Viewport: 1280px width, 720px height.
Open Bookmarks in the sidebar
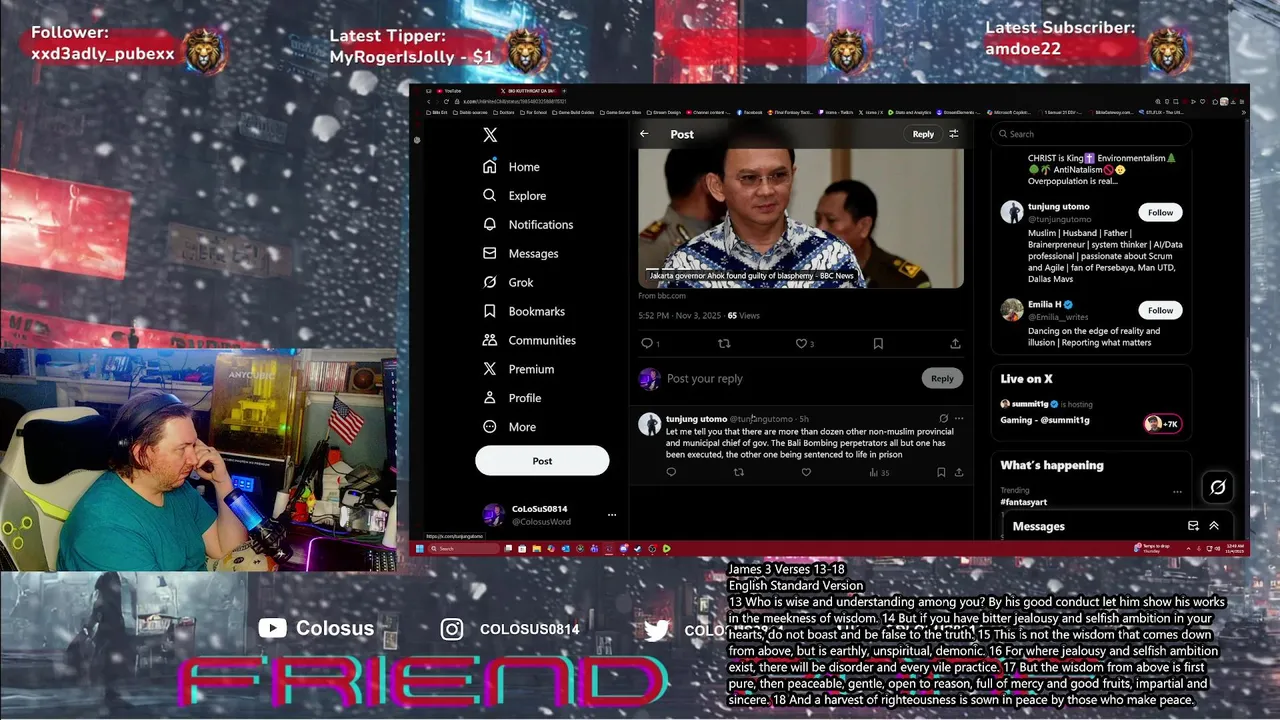point(524,312)
